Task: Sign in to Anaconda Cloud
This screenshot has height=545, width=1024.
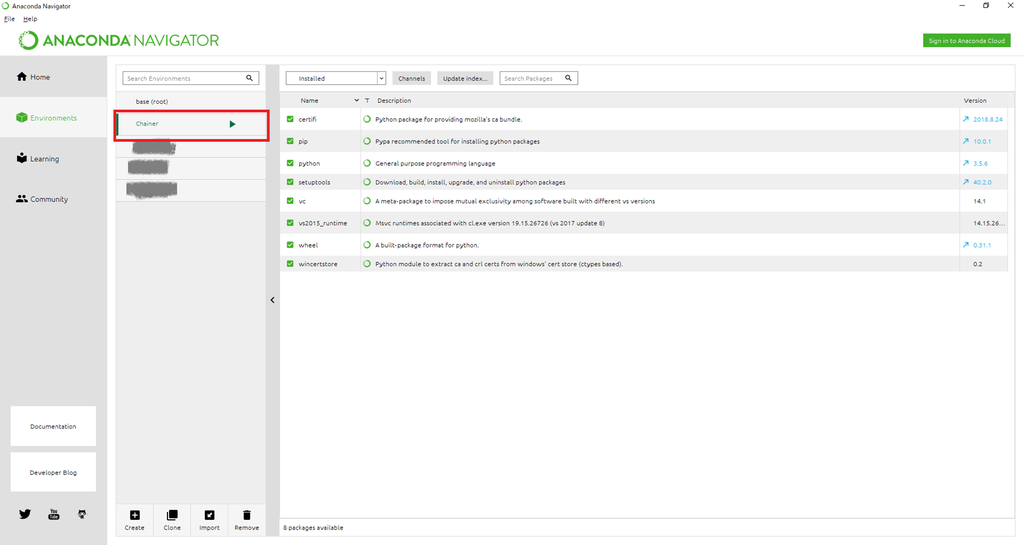Action: point(967,40)
